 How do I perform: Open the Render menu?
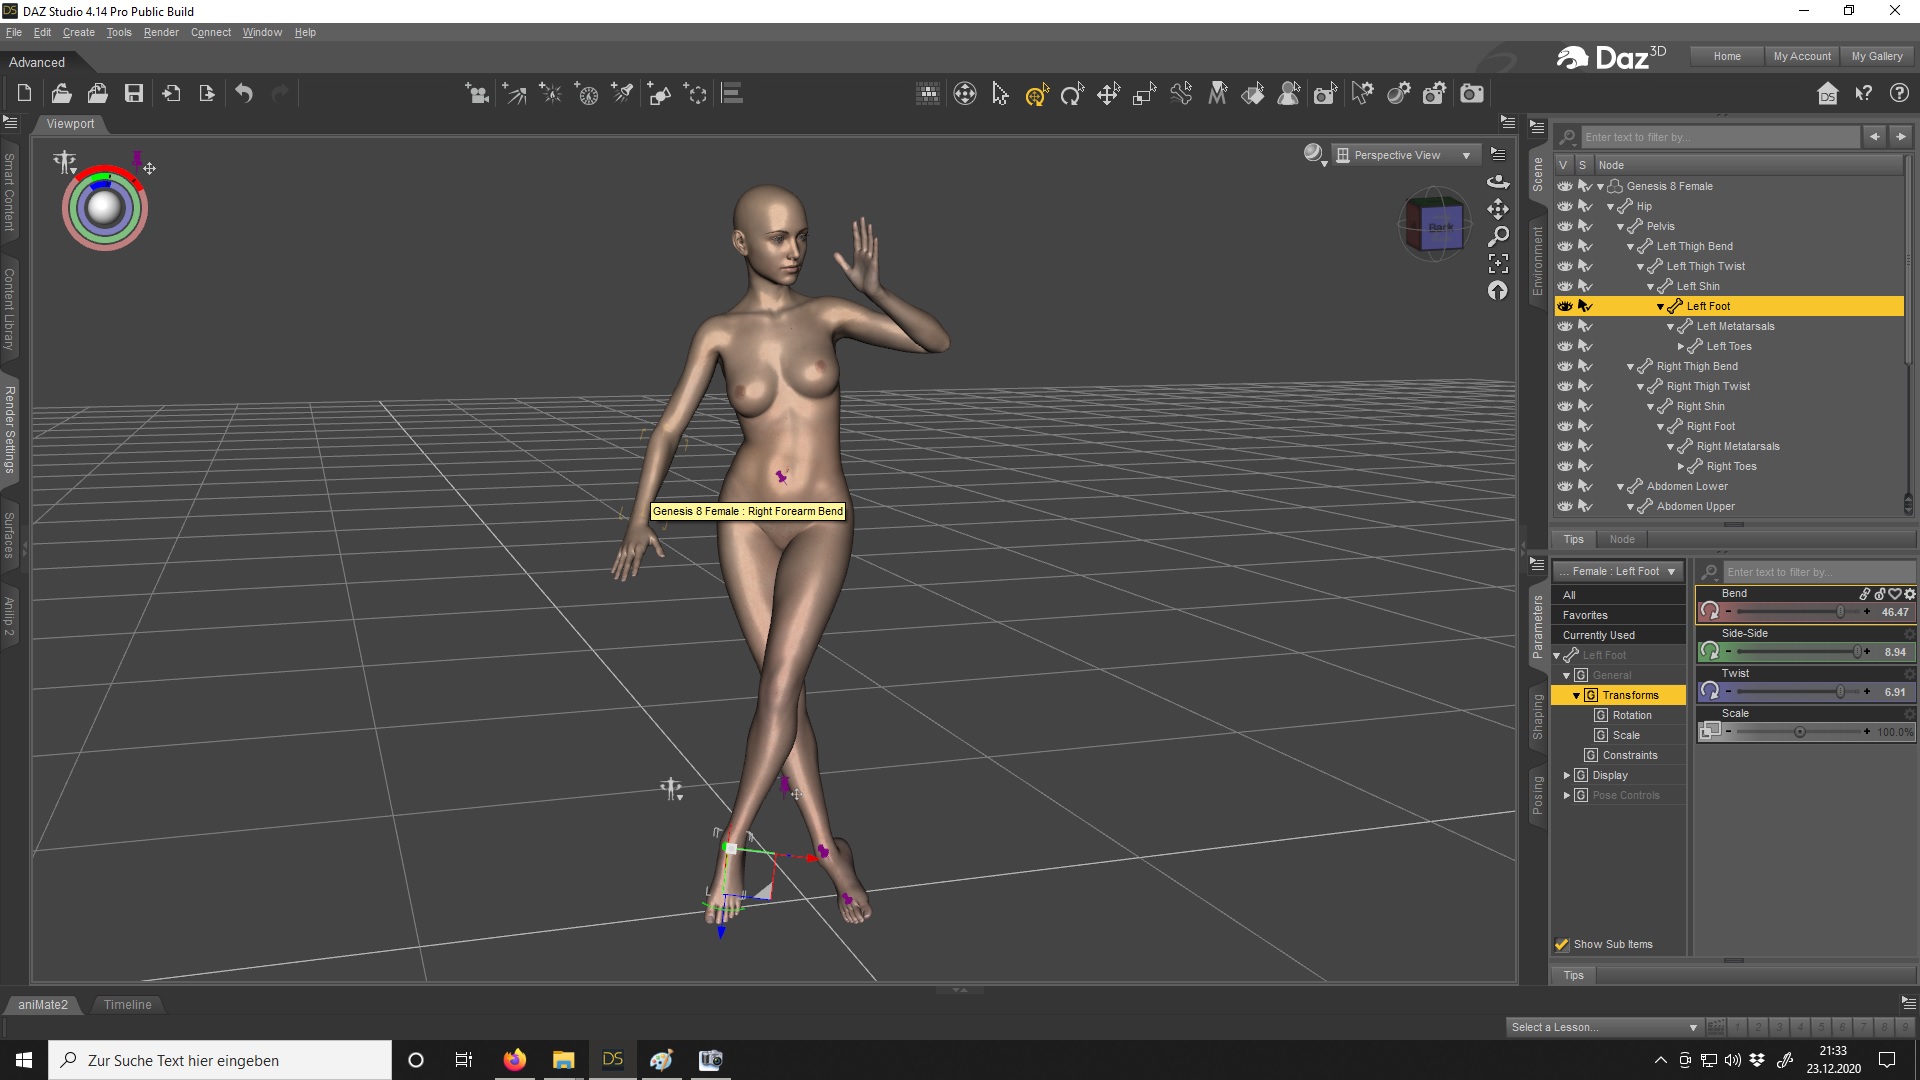click(x=161, y=32)
